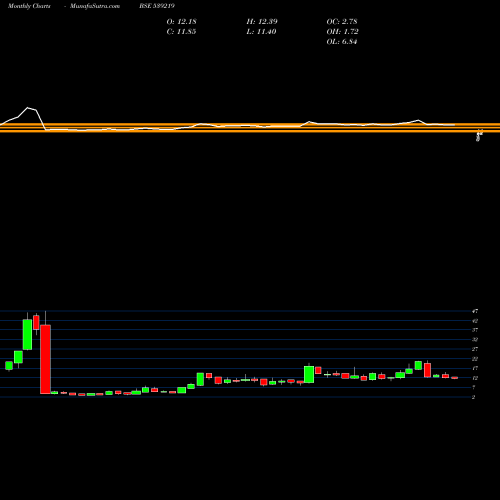Click the "OC: 2.78" reading

coord(342,22)
